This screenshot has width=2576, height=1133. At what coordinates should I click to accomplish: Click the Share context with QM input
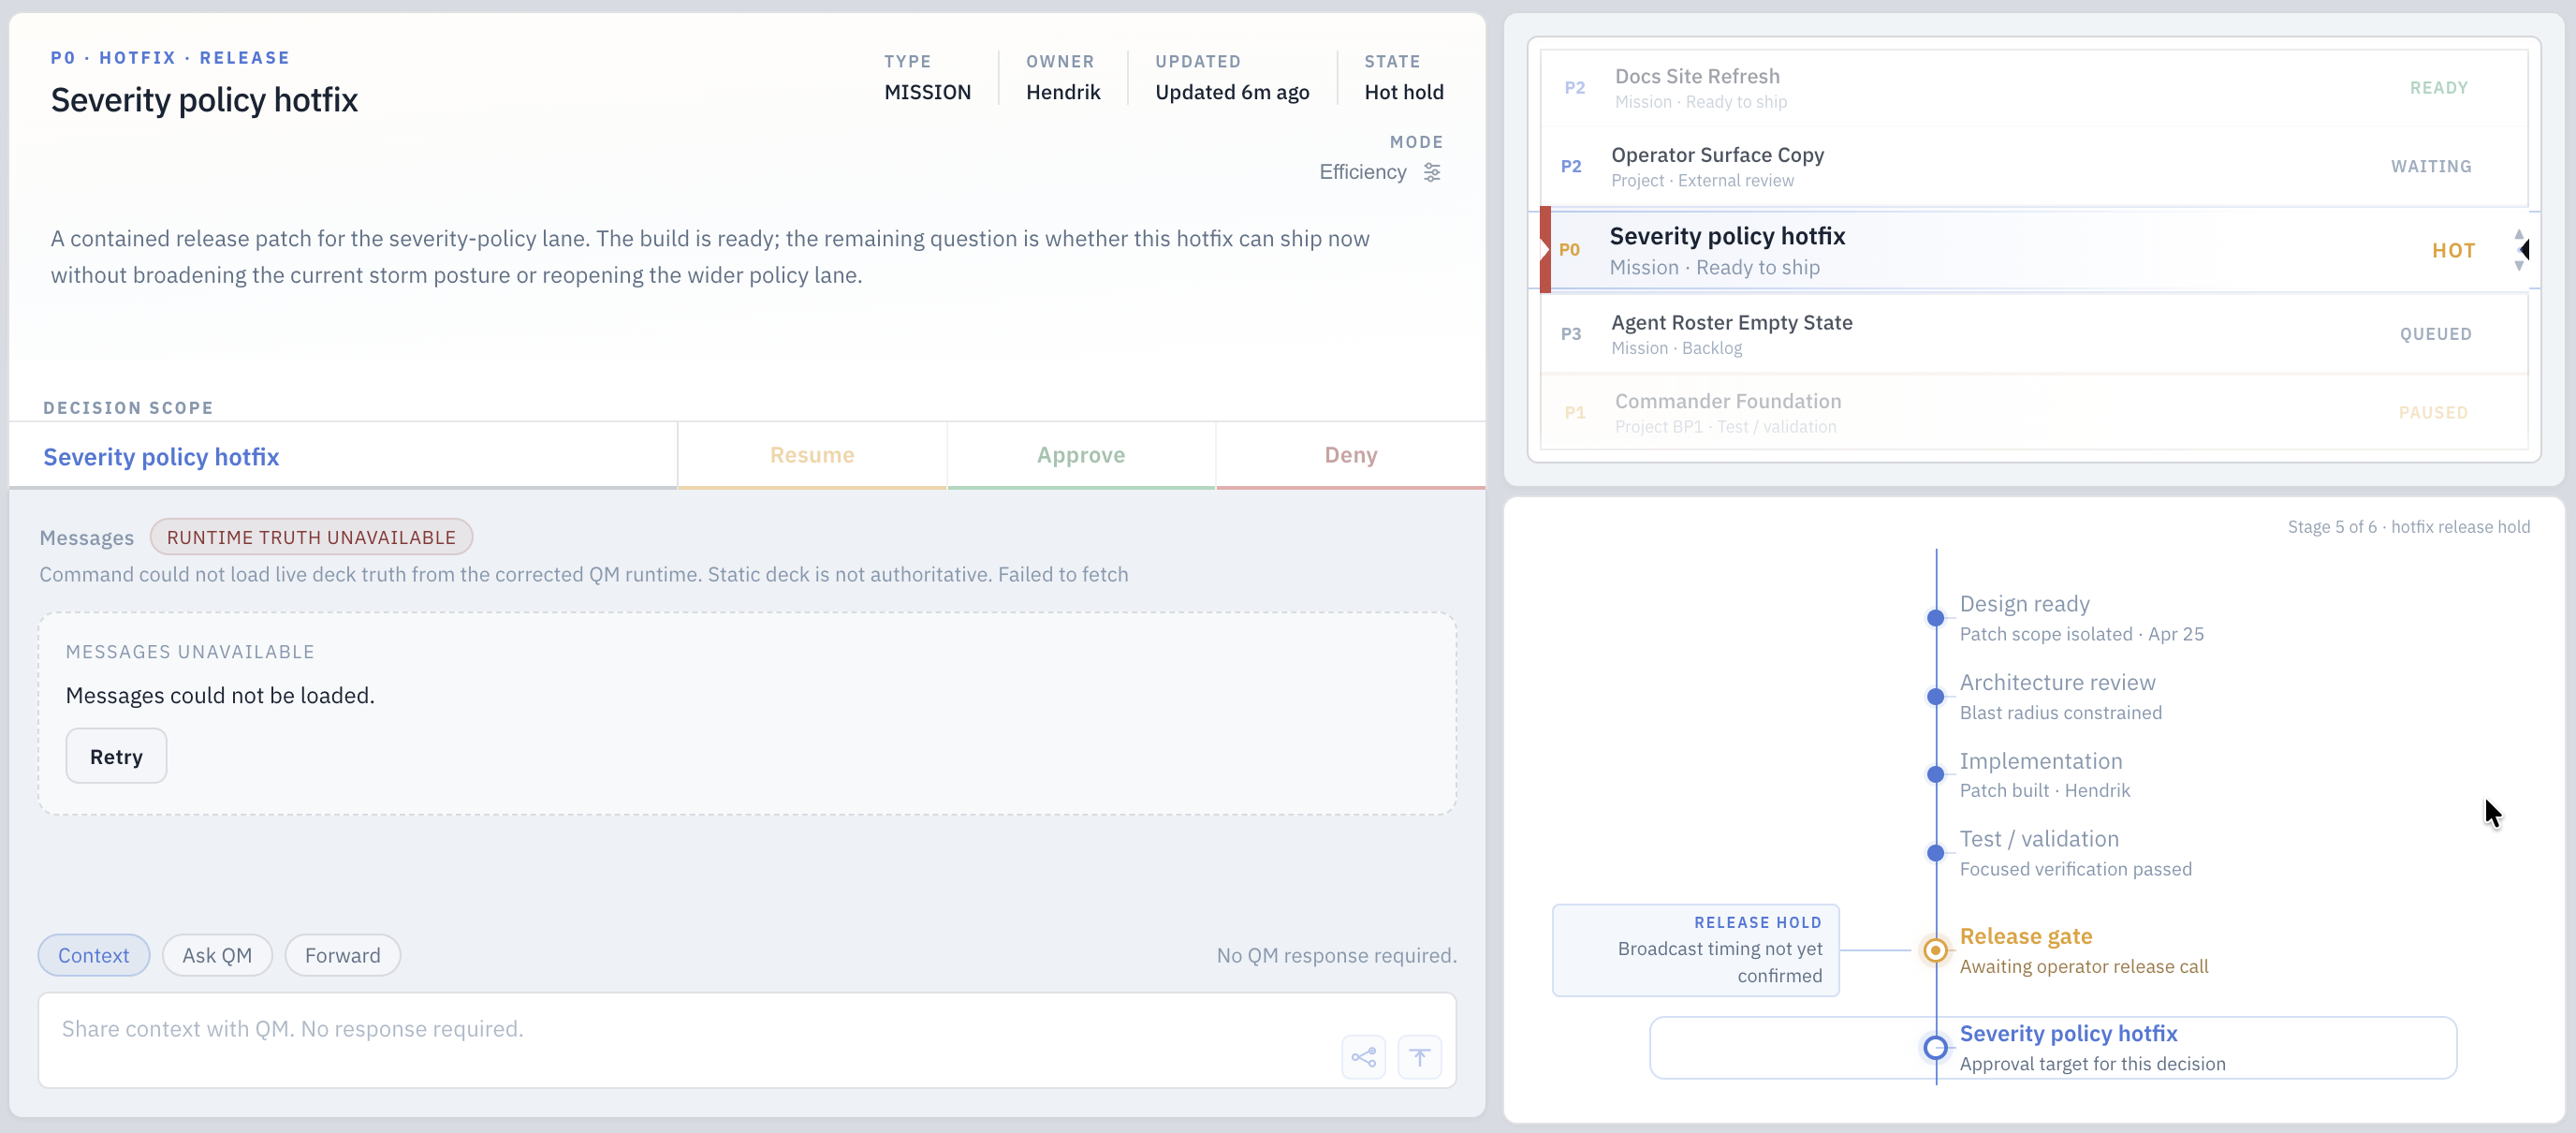tap(690, 1039)
